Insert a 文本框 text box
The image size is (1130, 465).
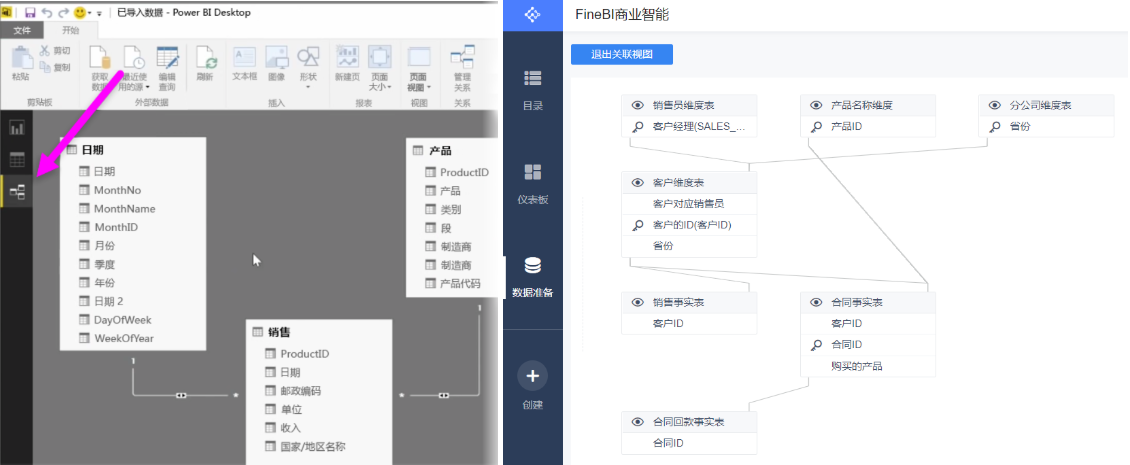point(244,63)
